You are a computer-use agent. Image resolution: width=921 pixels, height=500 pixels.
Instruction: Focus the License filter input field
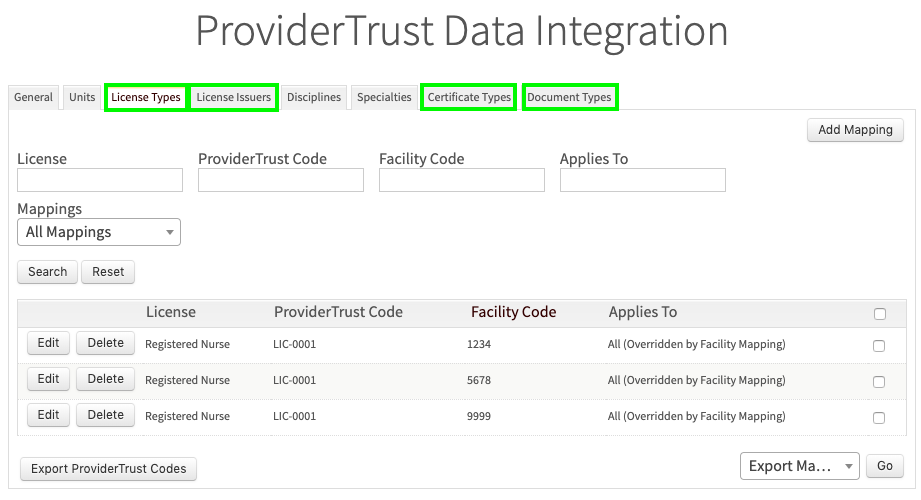point(100,180)
